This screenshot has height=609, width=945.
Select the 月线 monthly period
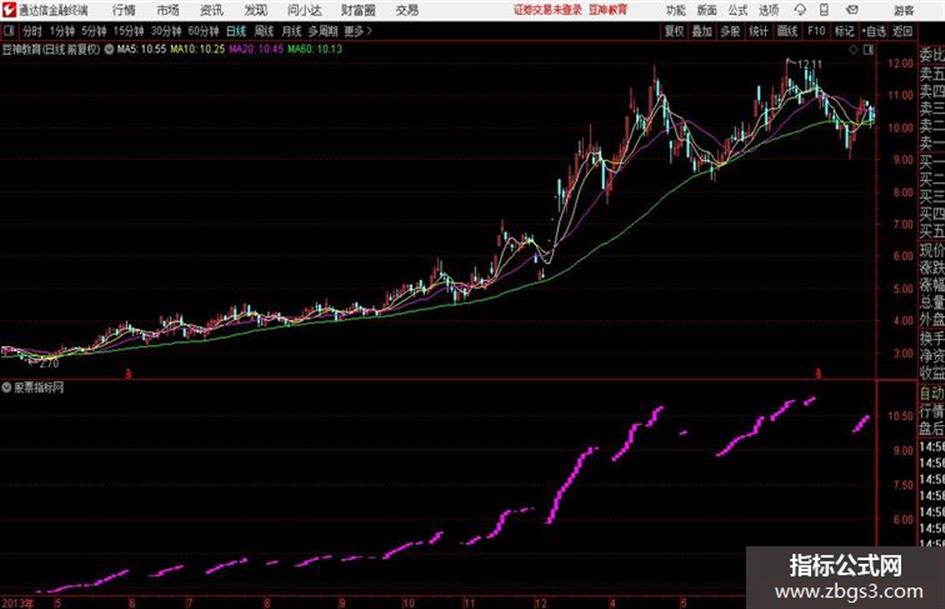pos(291,31)
